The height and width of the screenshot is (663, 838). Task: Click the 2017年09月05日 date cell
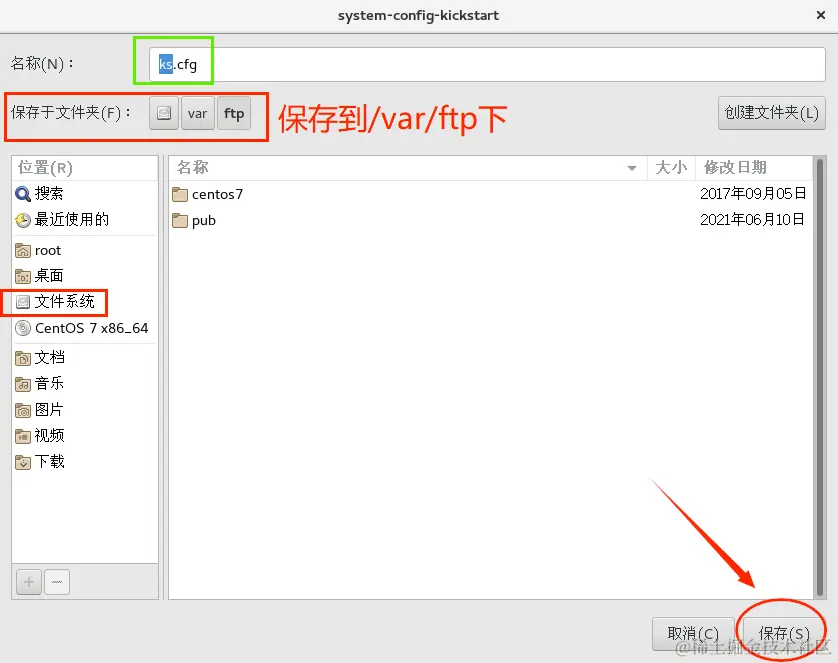pyautogui.click(x=753, y=193)
